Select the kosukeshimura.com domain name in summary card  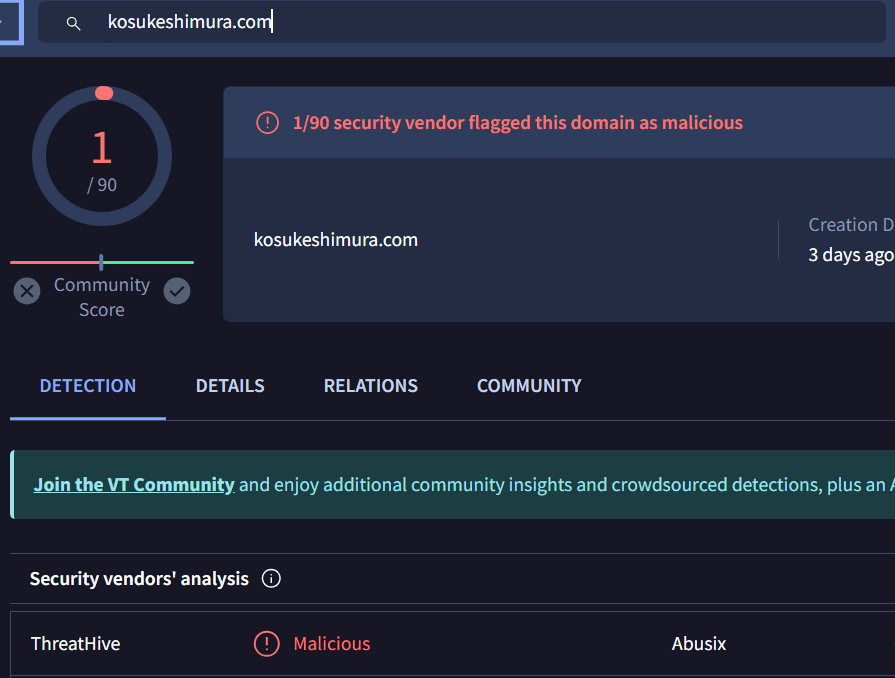(336, 240)
